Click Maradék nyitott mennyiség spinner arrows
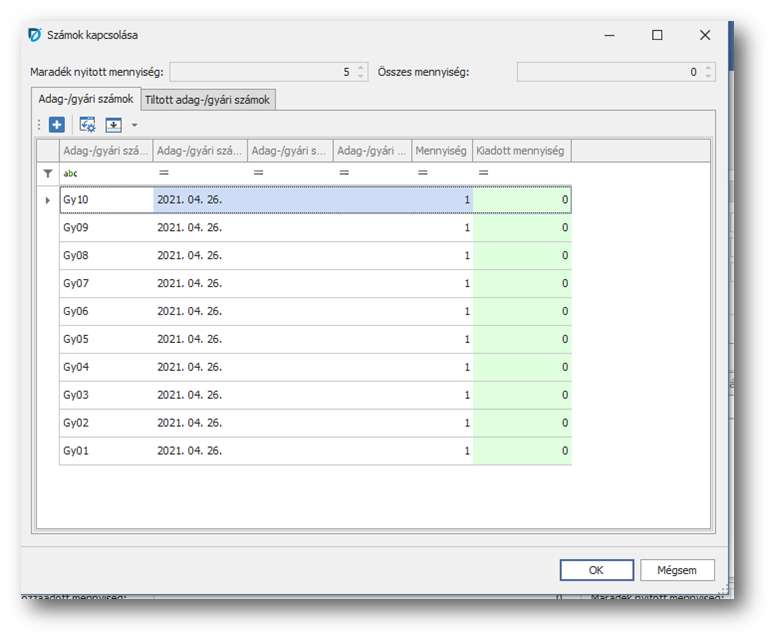The height and width of the screenshot is (641, 776). coord(361,72)
